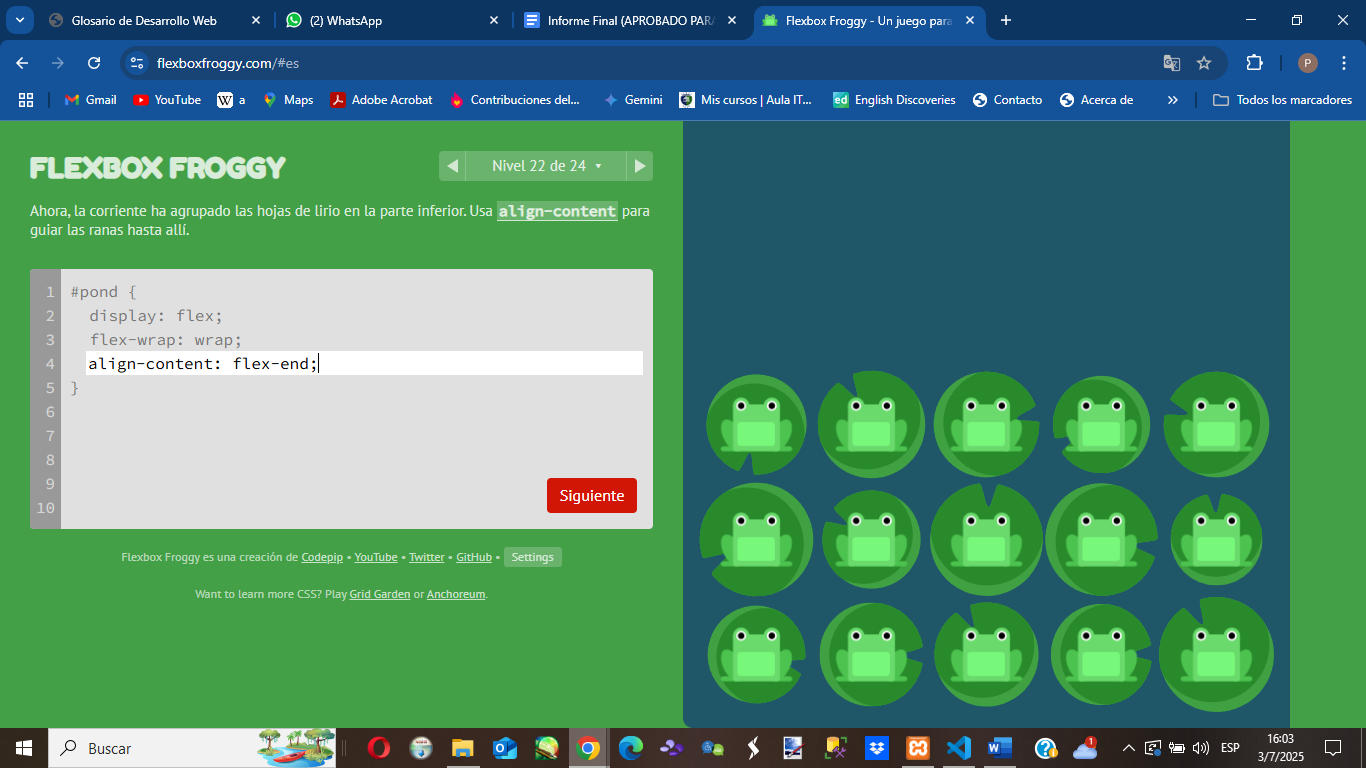1366x768 pixels.
Task: Open the Adobe Acrobat bookmark
Action: 382,100
